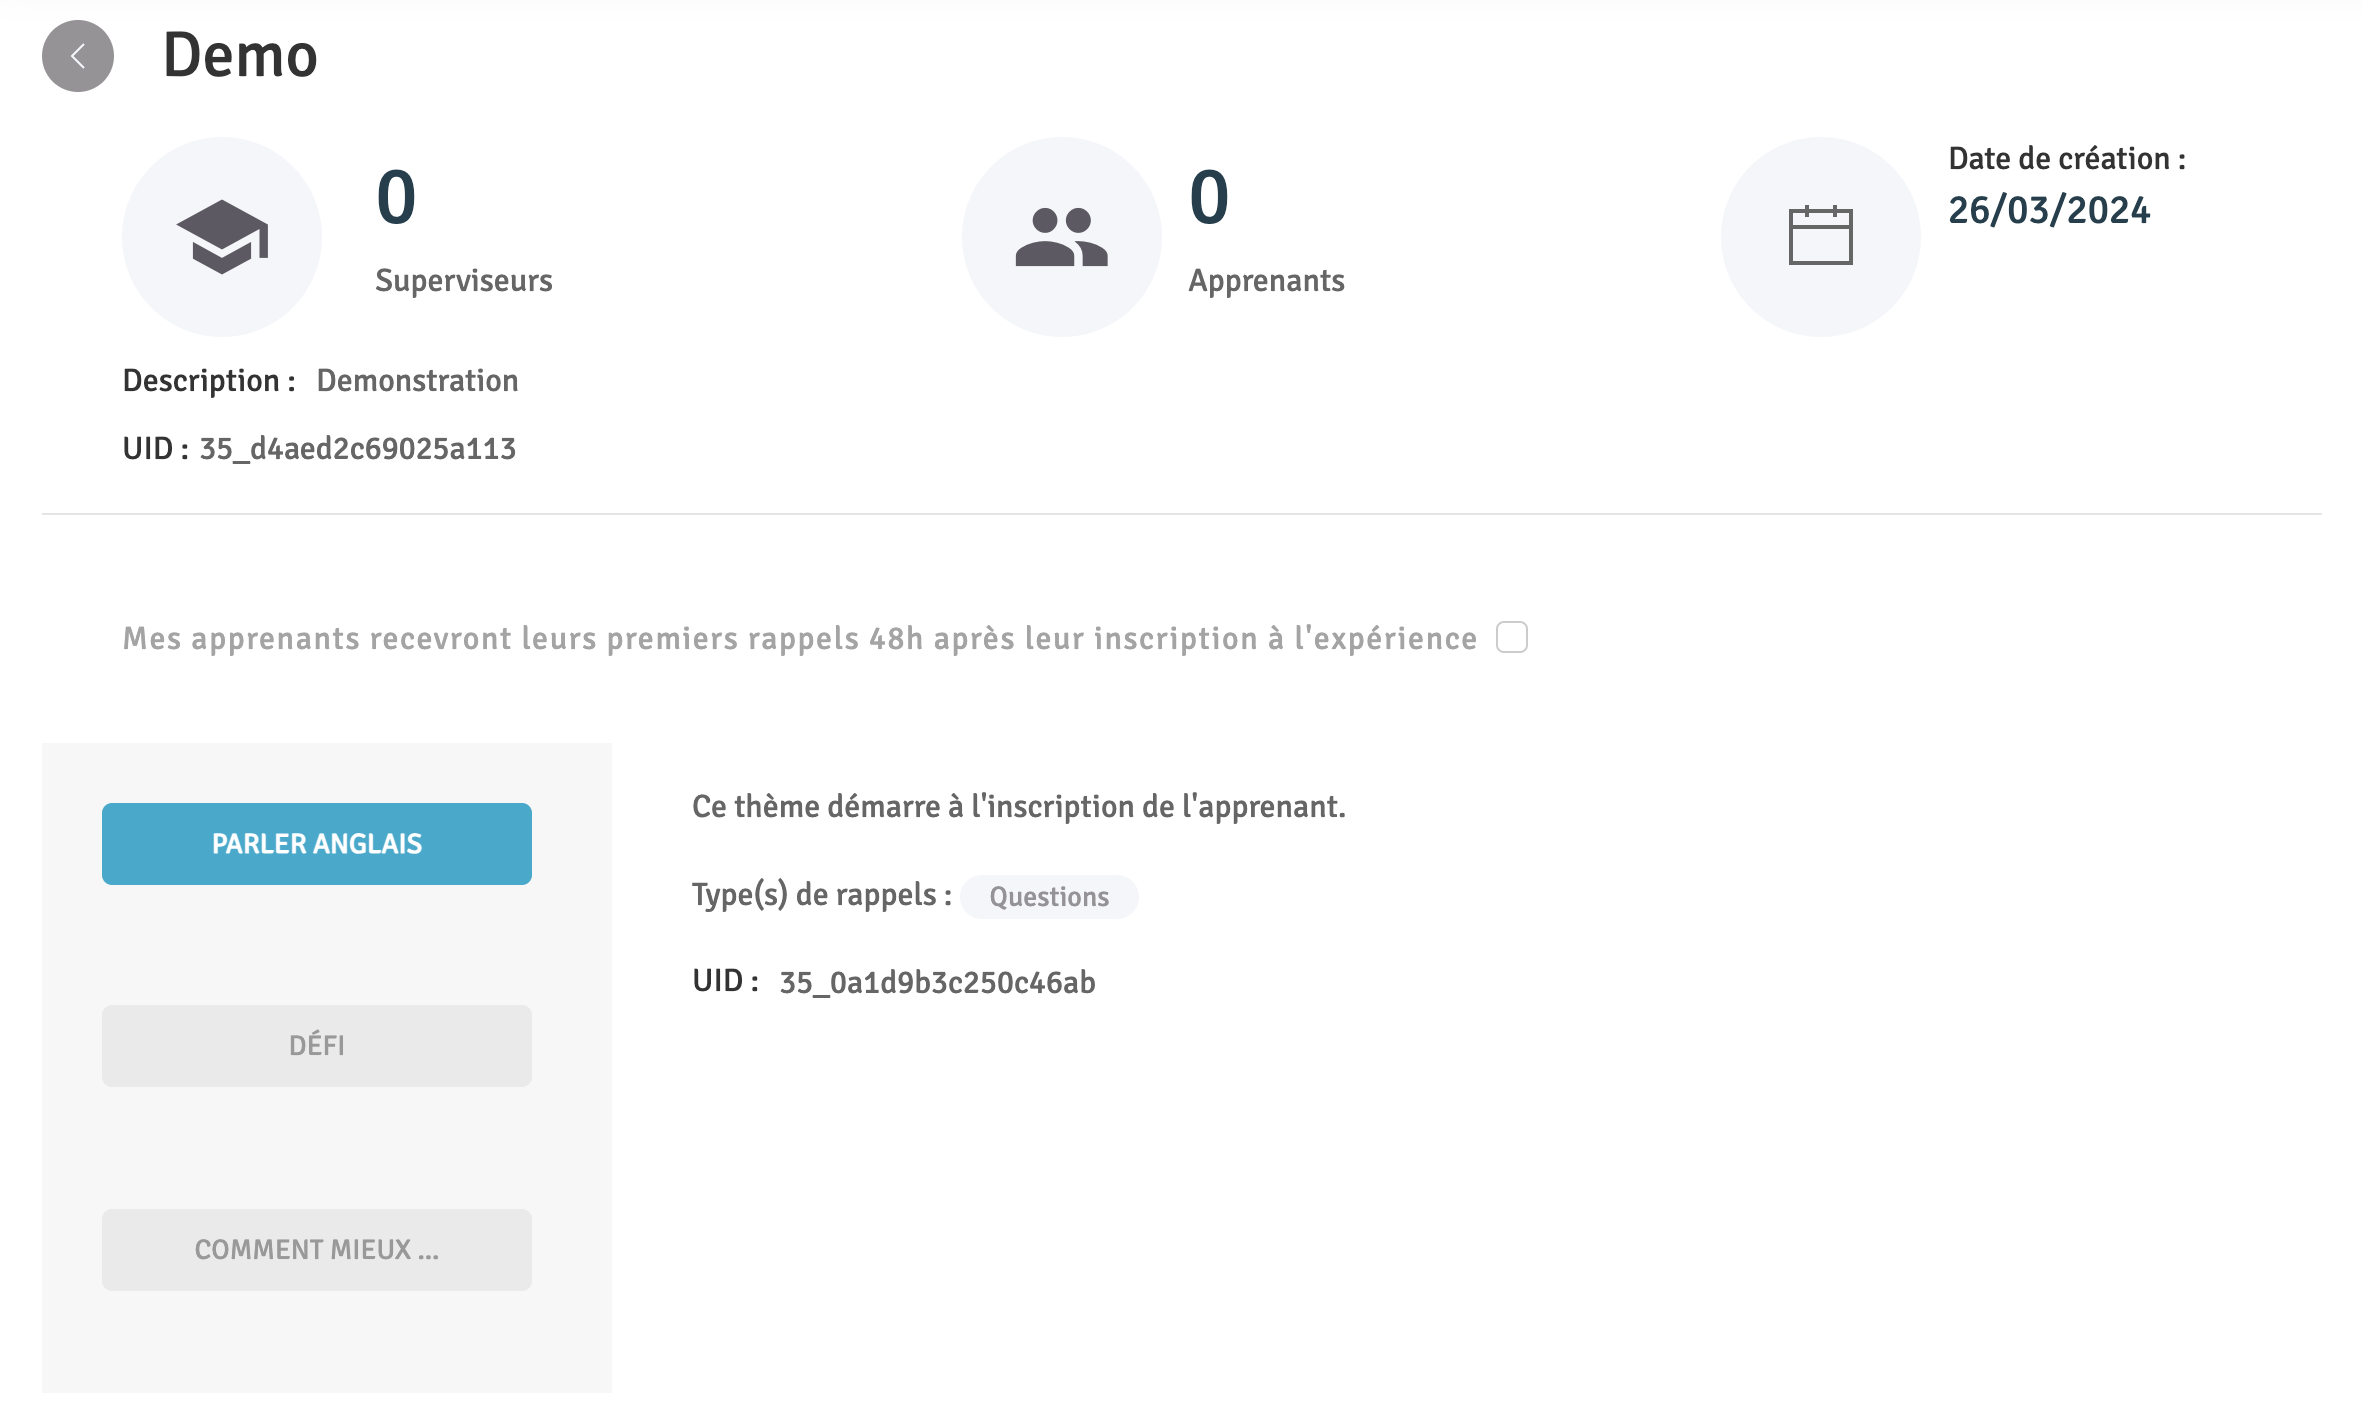Click the 48h reminders label text
The height and width of the screenshot is (1418, 2362).
(x=799, y=639)
